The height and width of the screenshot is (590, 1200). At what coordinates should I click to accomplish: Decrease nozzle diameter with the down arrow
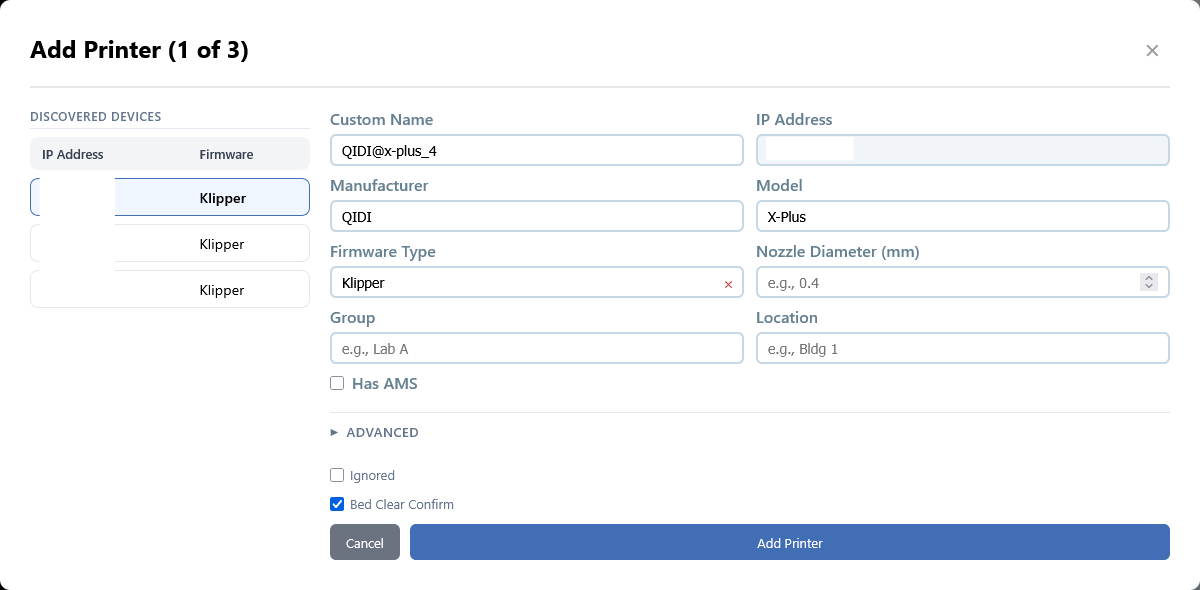pyautogui.click(x=1149, y=288)
